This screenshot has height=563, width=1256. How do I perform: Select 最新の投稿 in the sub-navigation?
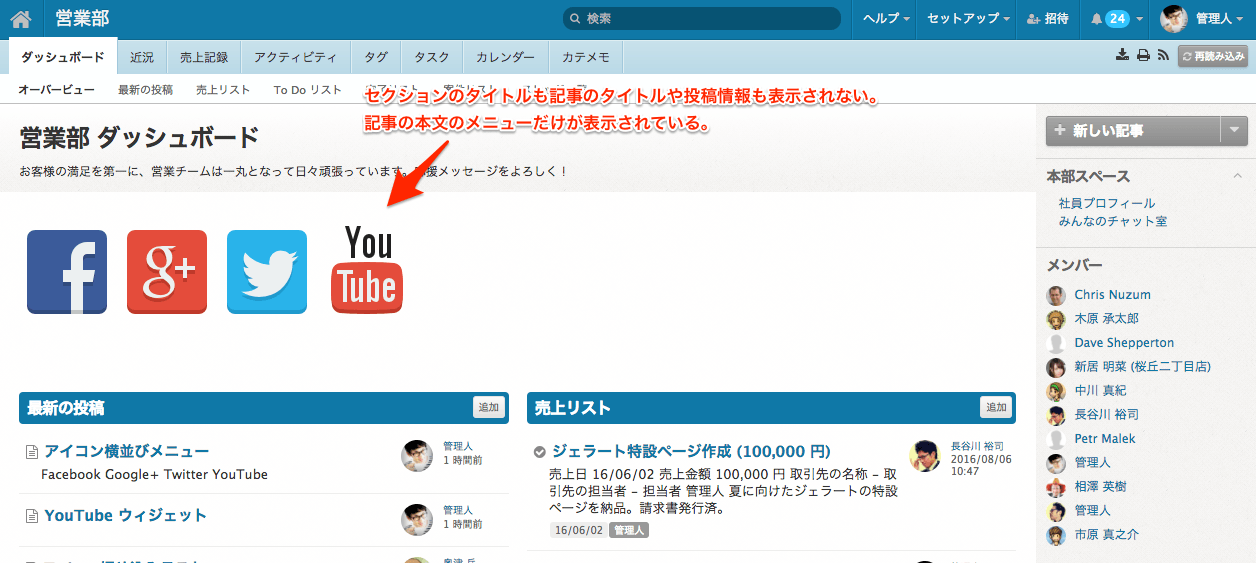pos(145,90)
